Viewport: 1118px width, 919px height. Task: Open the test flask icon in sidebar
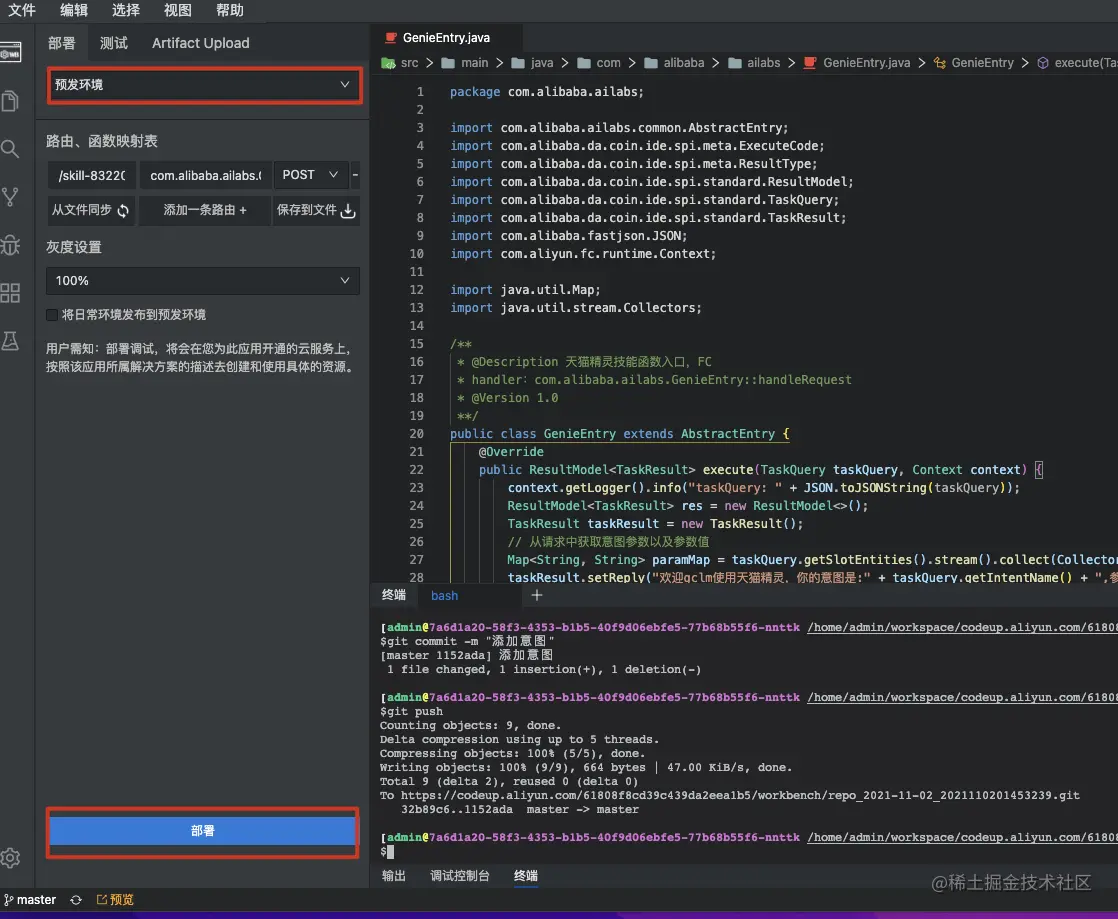(11, 341)
